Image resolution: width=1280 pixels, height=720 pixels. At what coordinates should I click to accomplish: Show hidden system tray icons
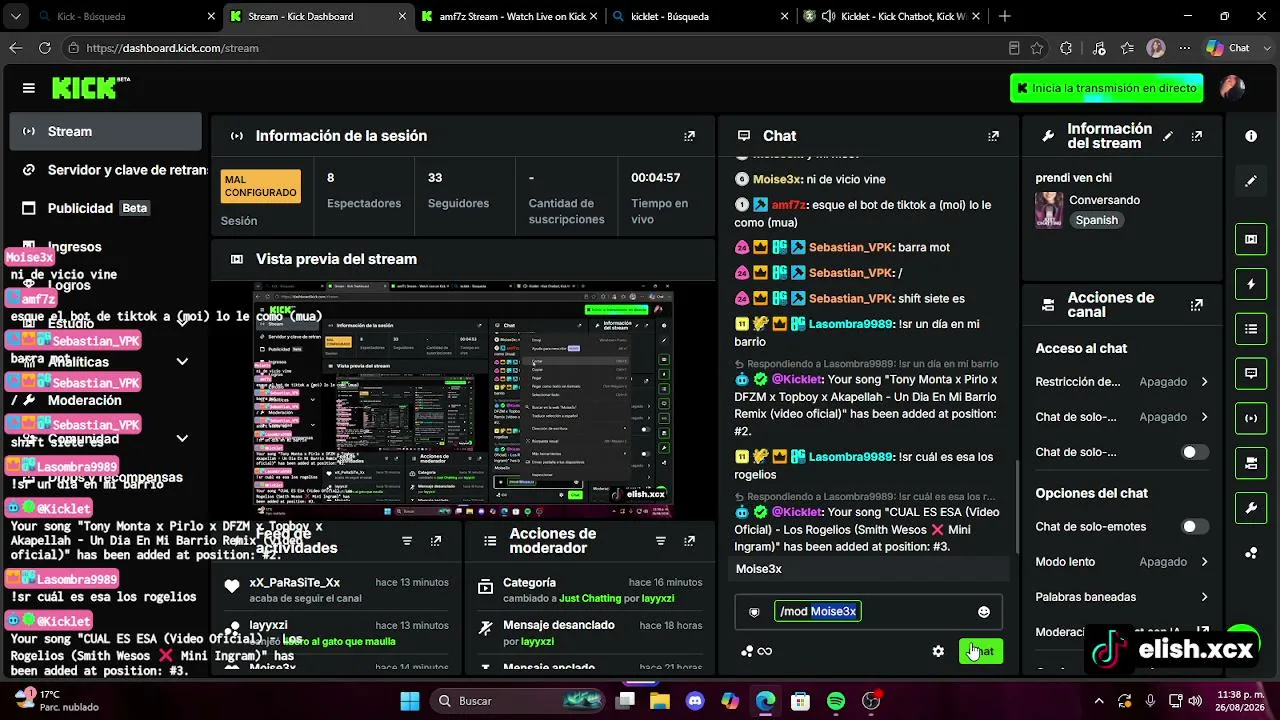click(x=1099, y=701)
